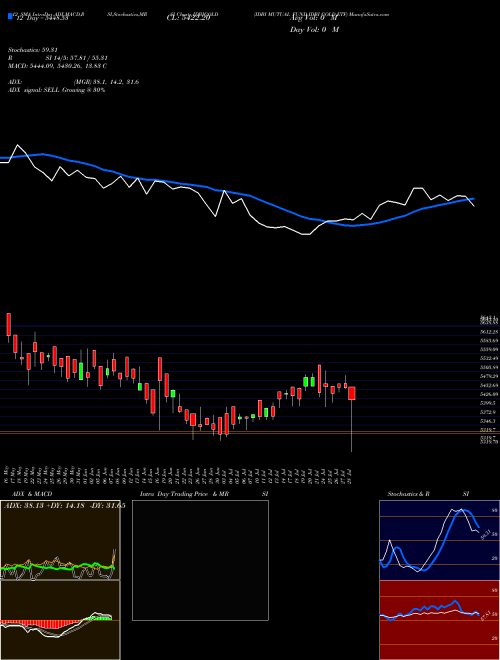
Task: Click the 5479.29 price axis label
Action: [x=489, y=376]
